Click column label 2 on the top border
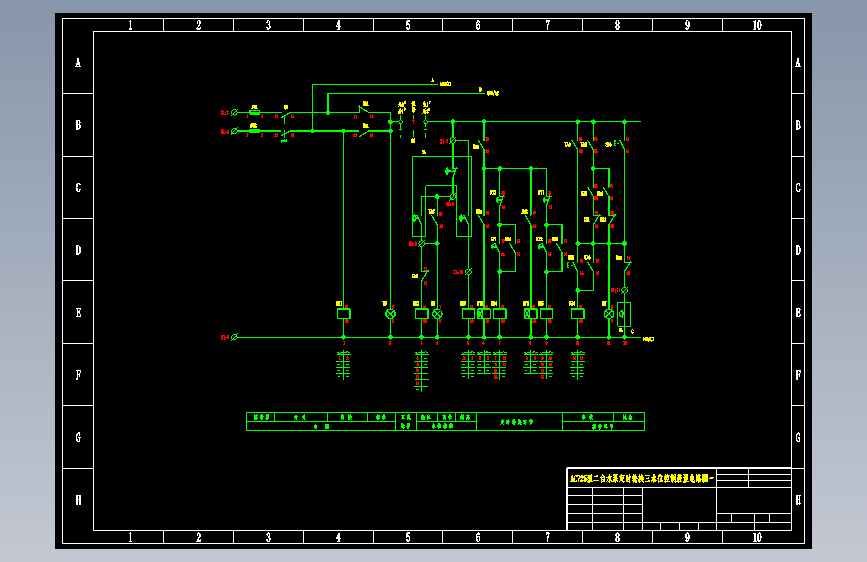The image size is (867, 562). (199, 25)
